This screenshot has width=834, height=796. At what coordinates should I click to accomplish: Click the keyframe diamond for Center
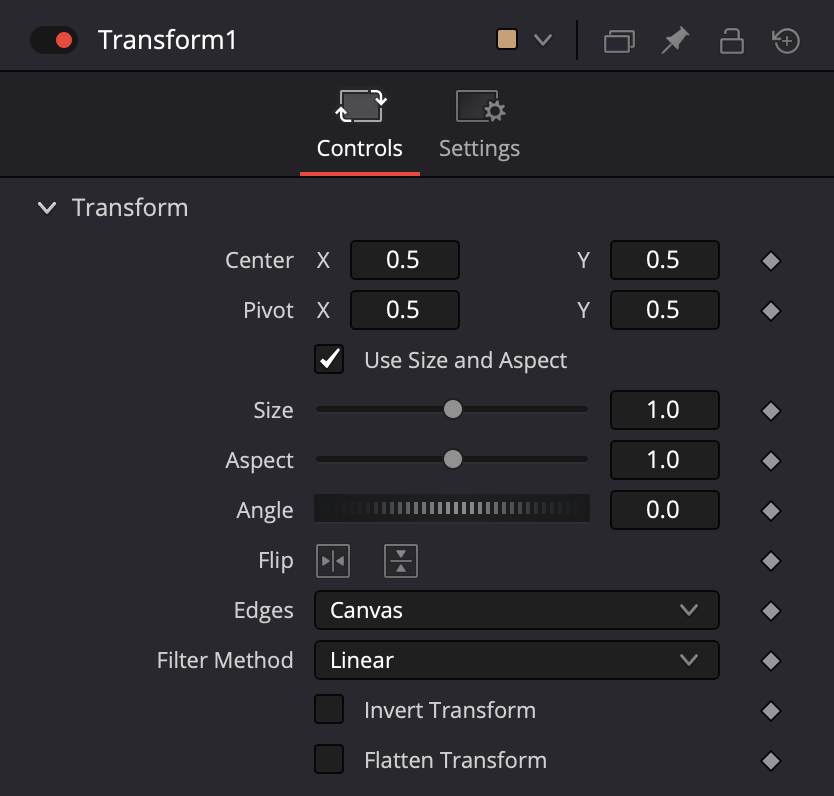tap(771, 260)
